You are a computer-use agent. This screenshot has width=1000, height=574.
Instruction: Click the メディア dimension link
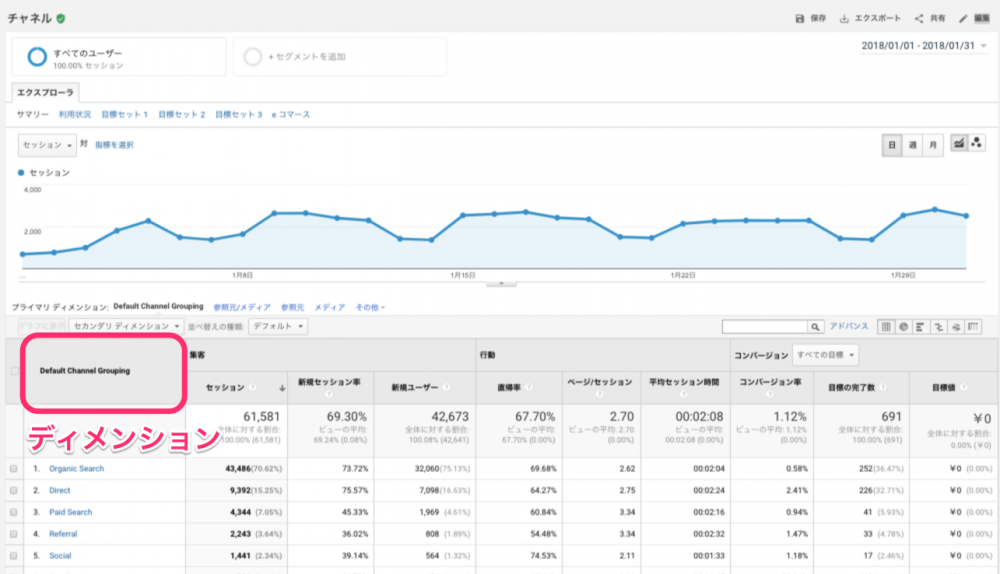(330, 307)
